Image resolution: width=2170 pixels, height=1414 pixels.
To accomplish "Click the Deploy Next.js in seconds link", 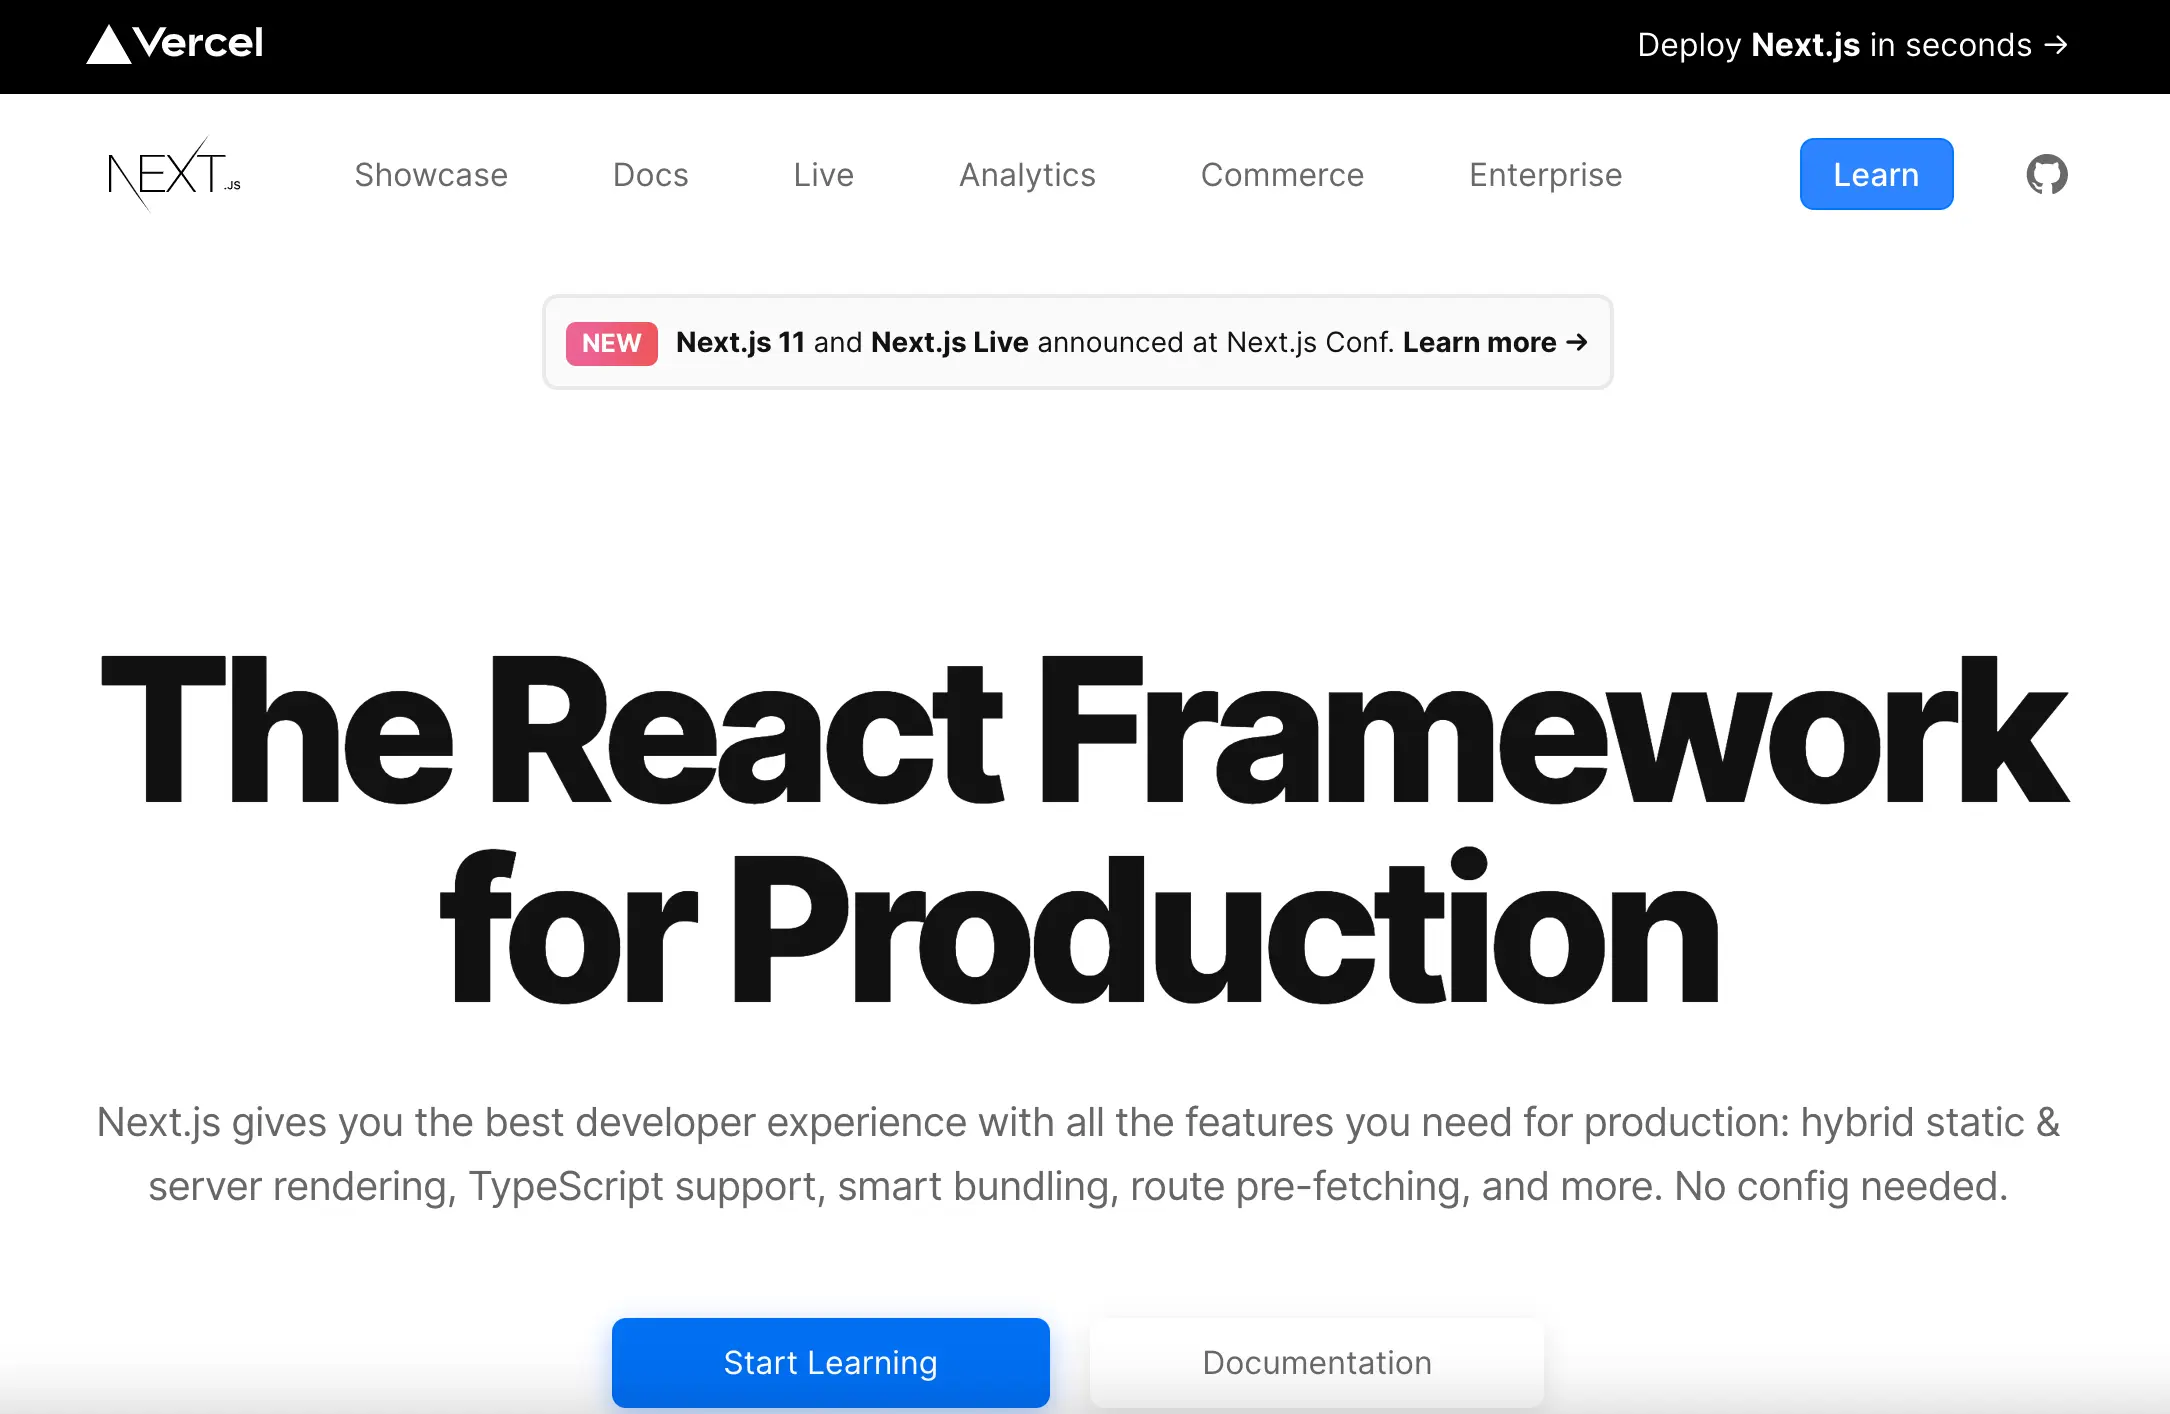I will (1851, 45).
